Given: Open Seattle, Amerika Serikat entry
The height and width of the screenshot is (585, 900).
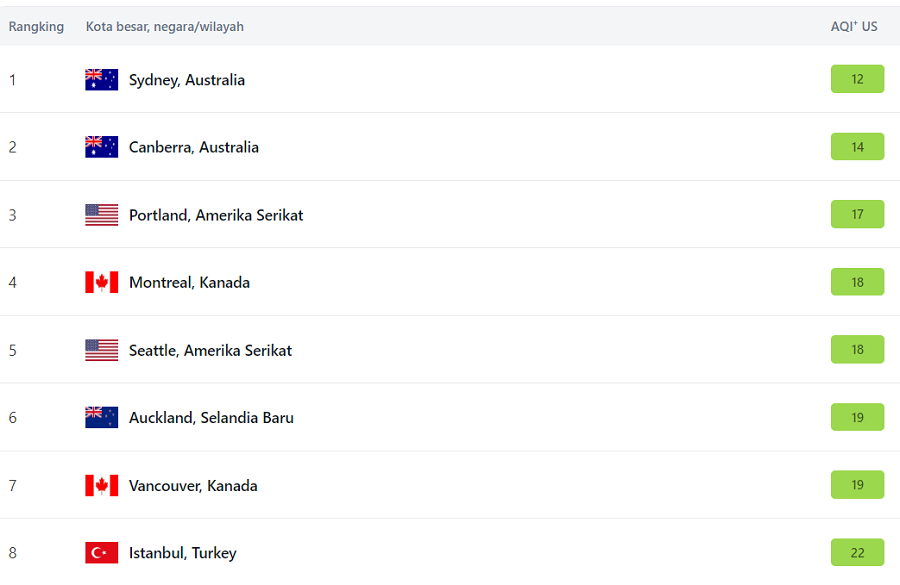Looking at the screenshot, I should coord(210,350).
